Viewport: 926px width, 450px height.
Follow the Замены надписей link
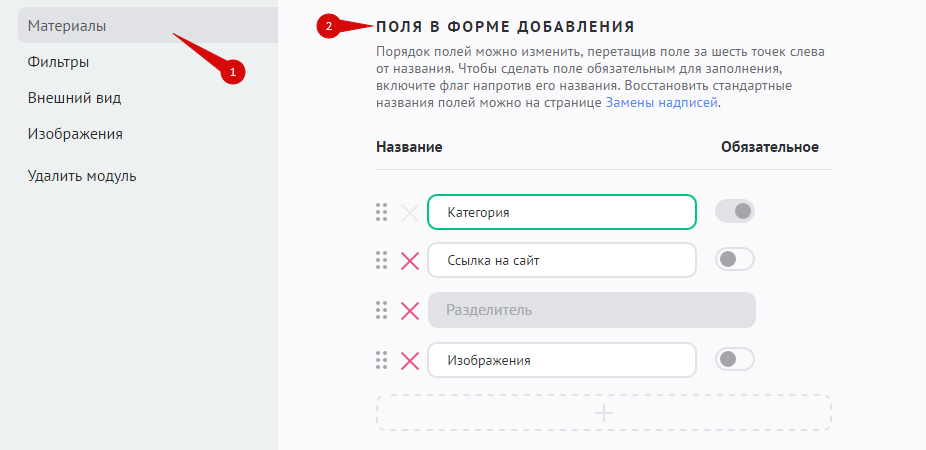click(662, 102)
